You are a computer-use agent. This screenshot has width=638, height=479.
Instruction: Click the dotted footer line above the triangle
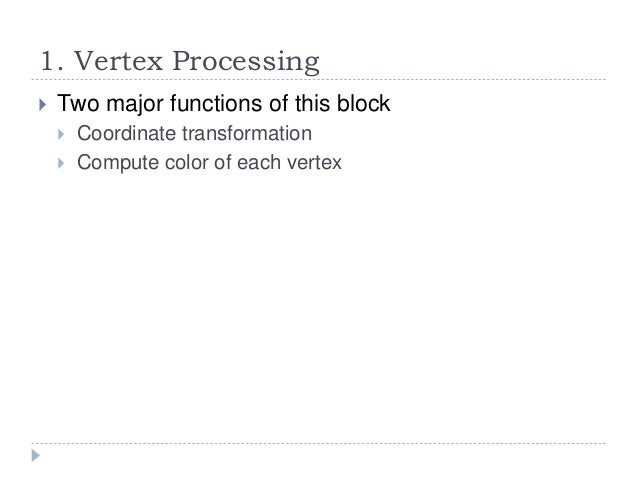[x=319, y=443]
